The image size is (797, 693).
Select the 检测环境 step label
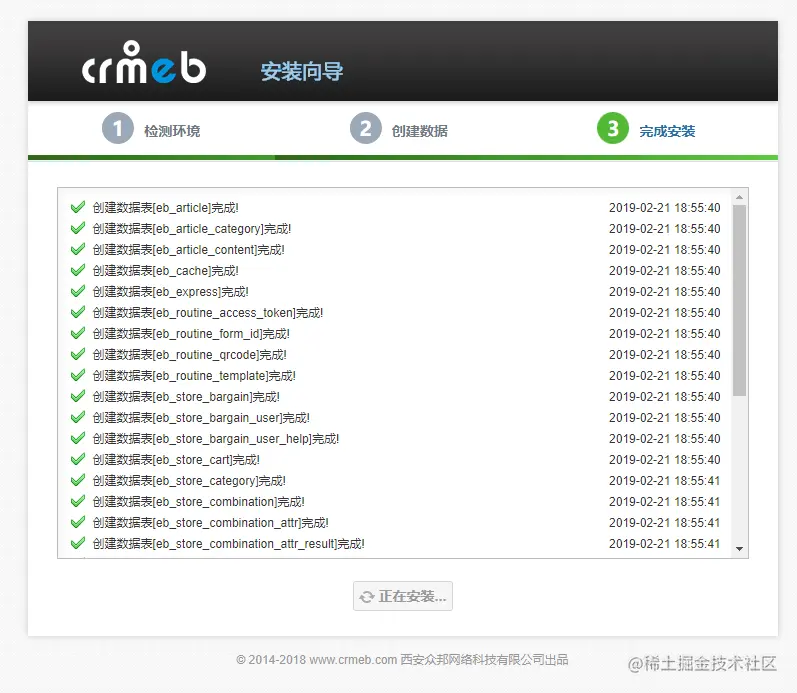click(172, 131)
